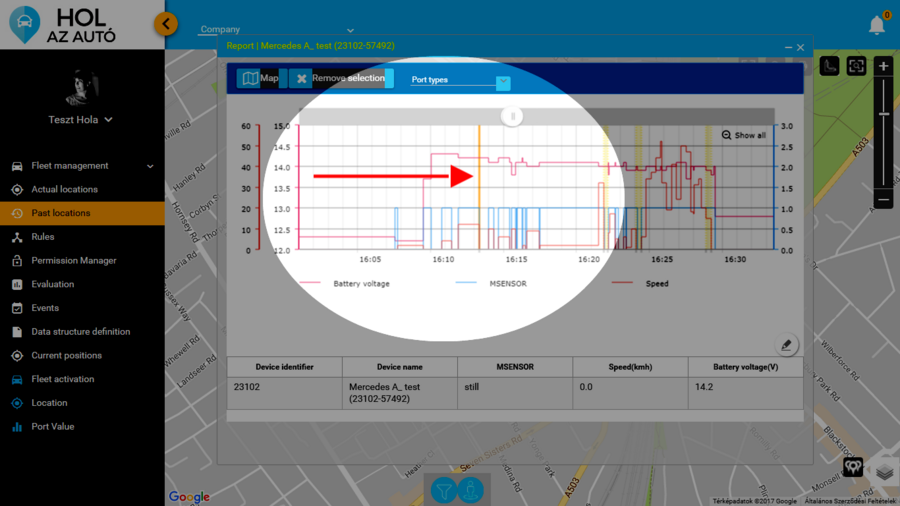
Task: Click the Remove selection button
Action: click(x=338, y=79)
